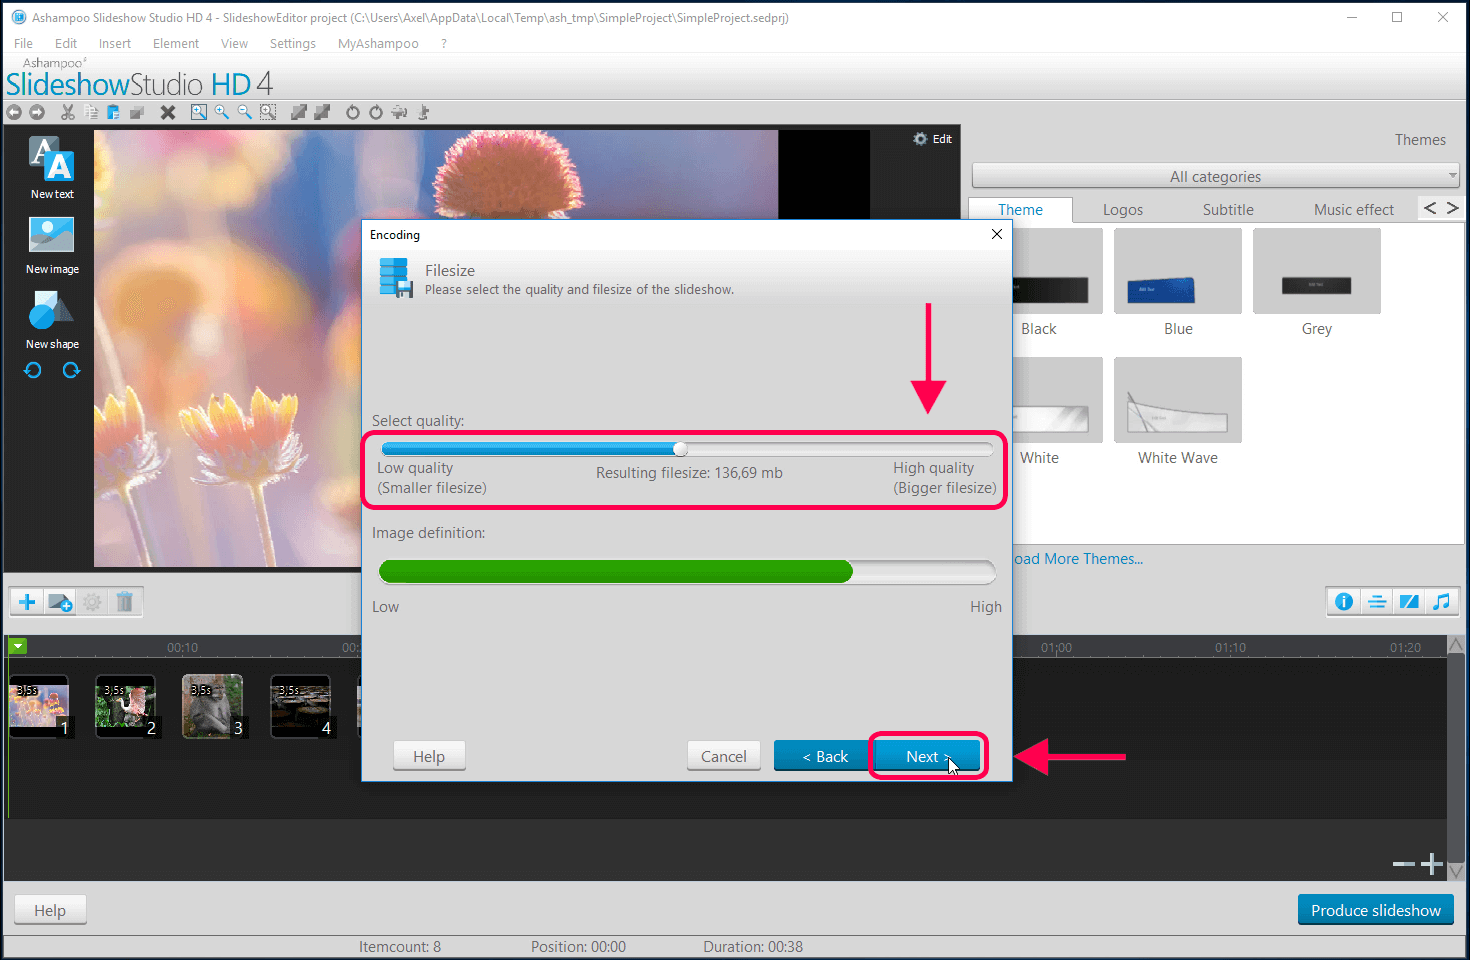Click Next in the Encoding dialog

pyautogui.click(x=927, y=756)
